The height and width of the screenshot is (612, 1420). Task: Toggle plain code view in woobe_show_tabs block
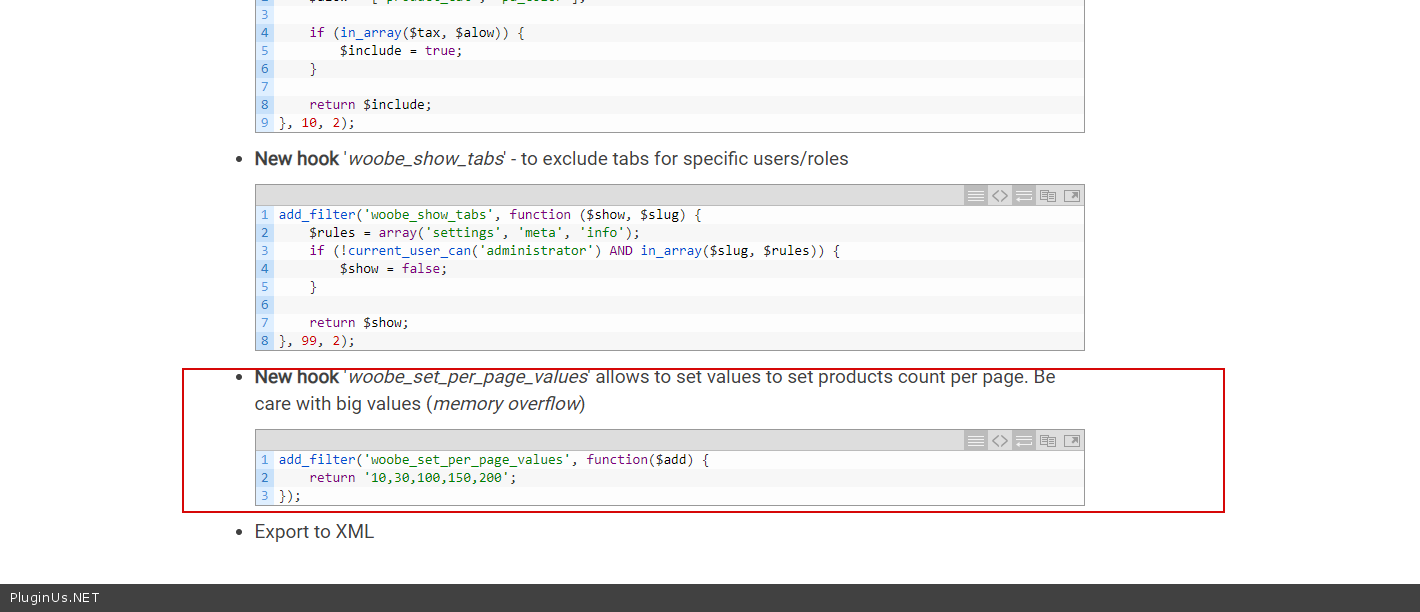pyautogui.click(x=999, y=196)
